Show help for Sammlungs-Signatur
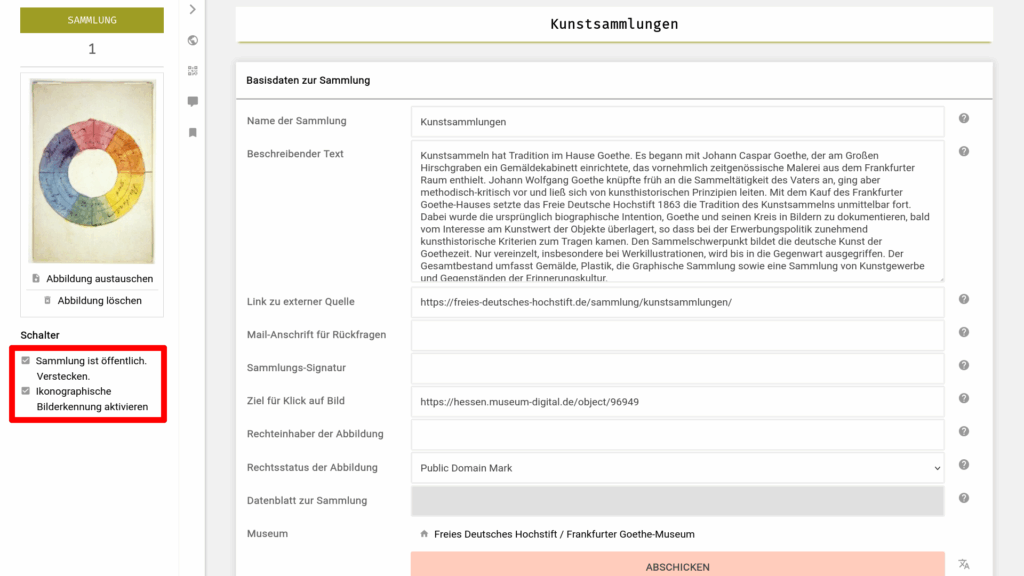This screenshot has height=576, width=1024. pos(964,365)
